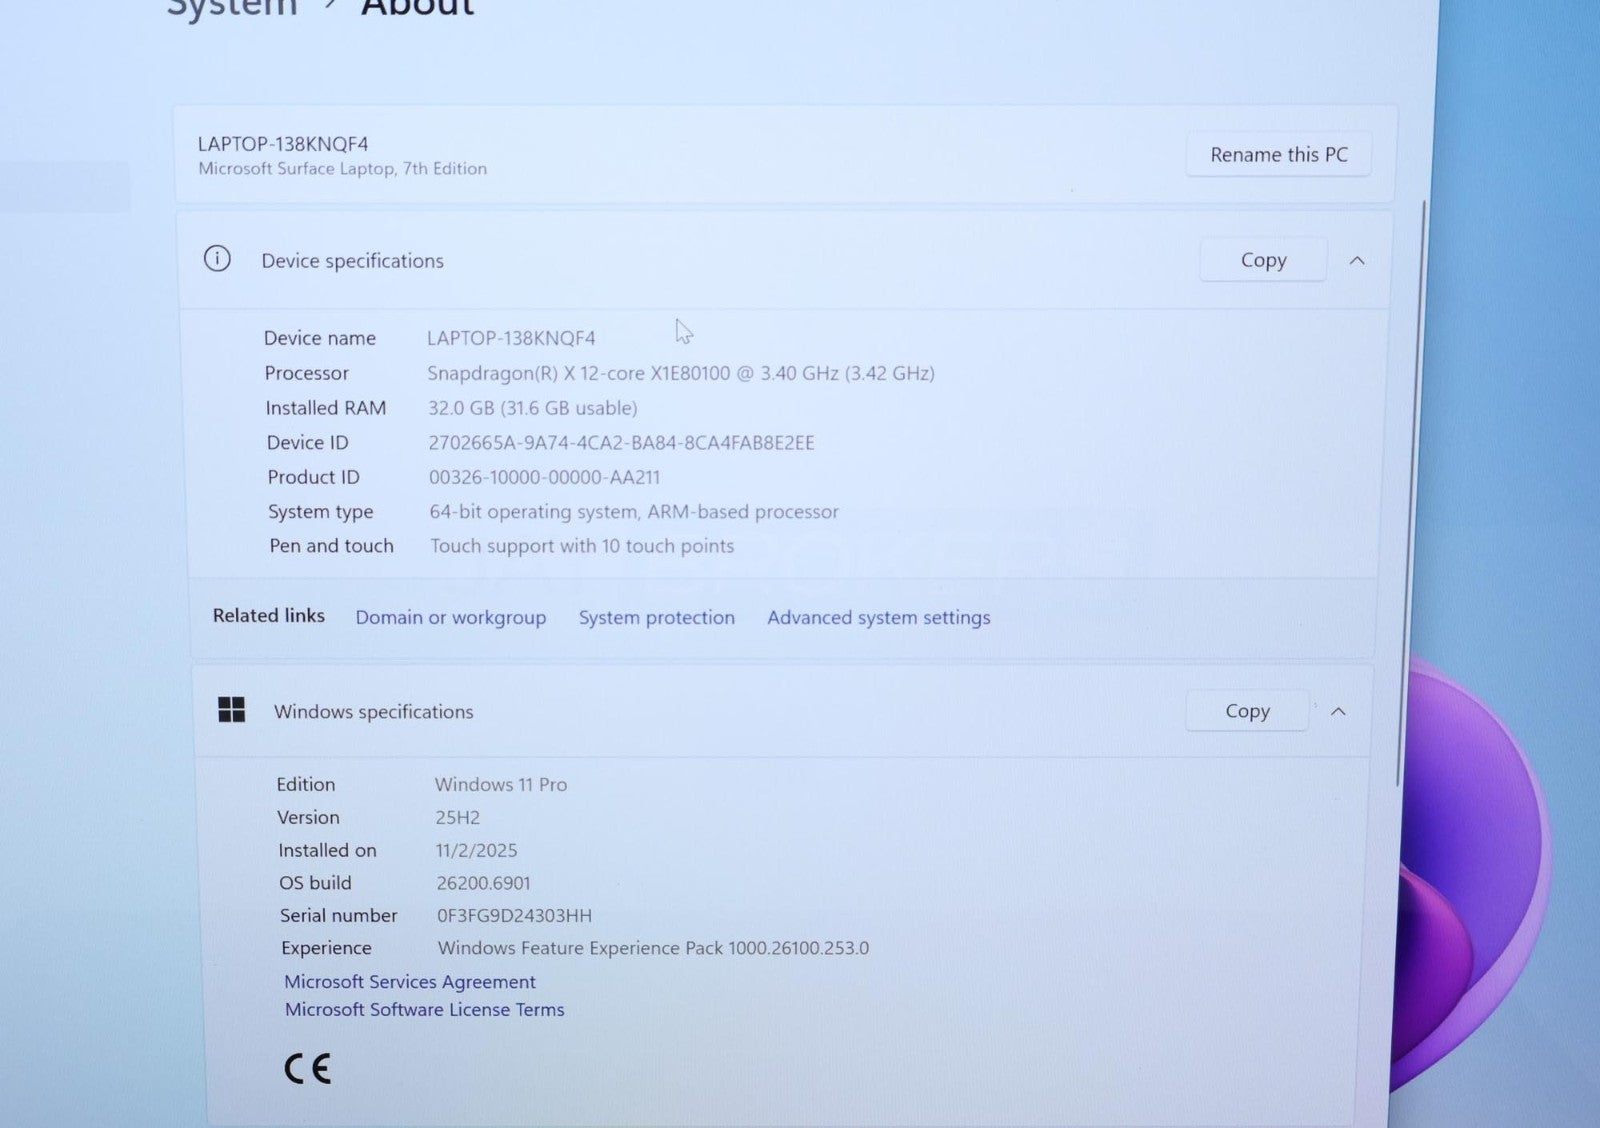Image resolution: width=1600 pixels, height=1128 pixels.
Task: Click the Device specifications info icon
Action: coord(217,259)
